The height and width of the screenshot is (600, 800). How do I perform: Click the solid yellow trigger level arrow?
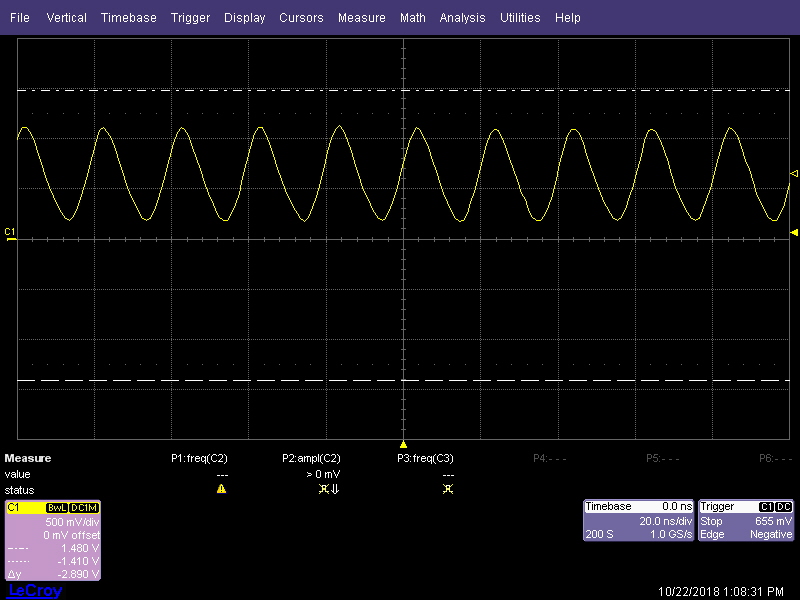(x=794, y=233)
